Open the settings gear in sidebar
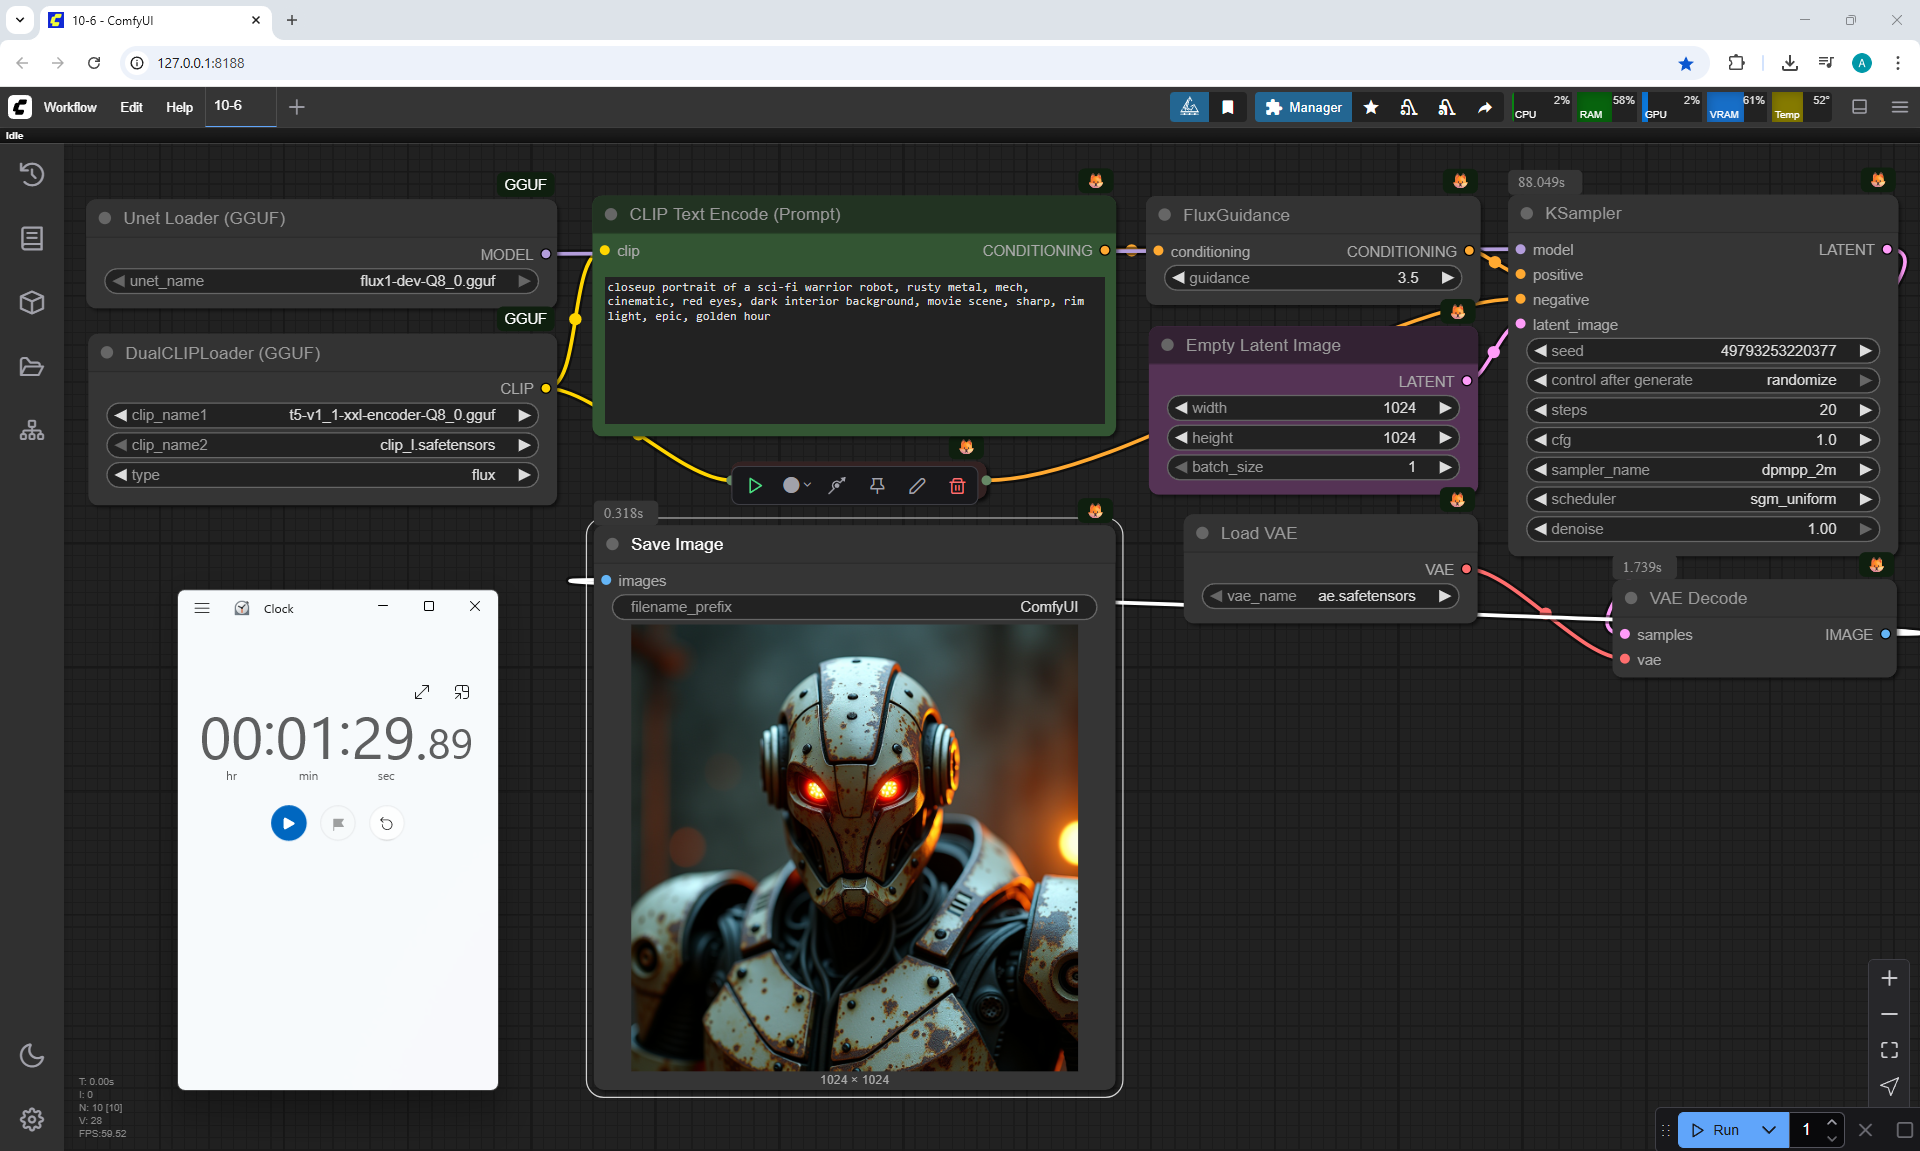 [32, 1119]
